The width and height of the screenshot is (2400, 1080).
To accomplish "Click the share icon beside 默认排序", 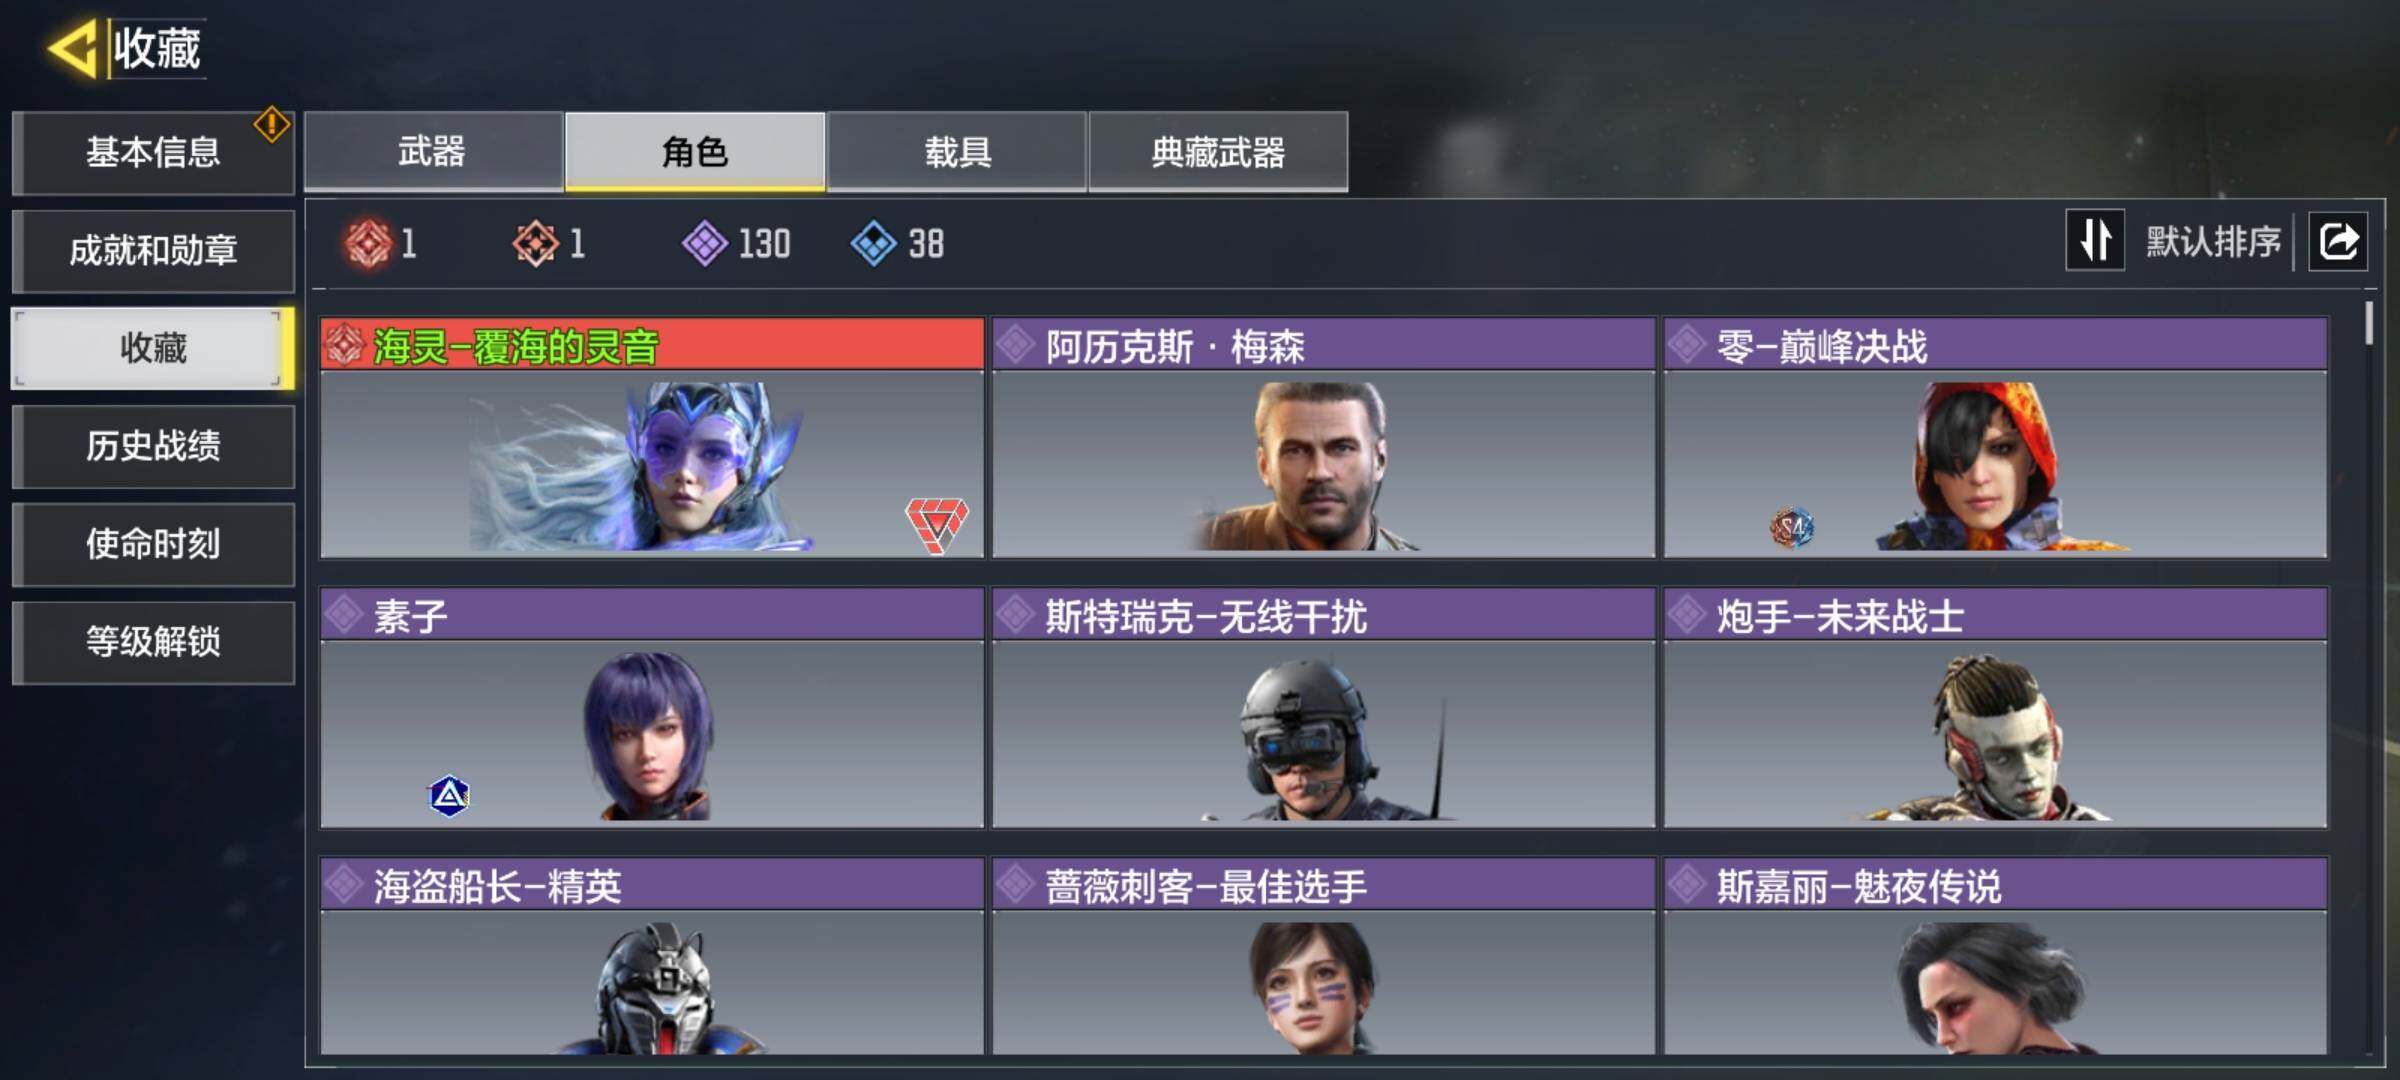I will 2338,241.
